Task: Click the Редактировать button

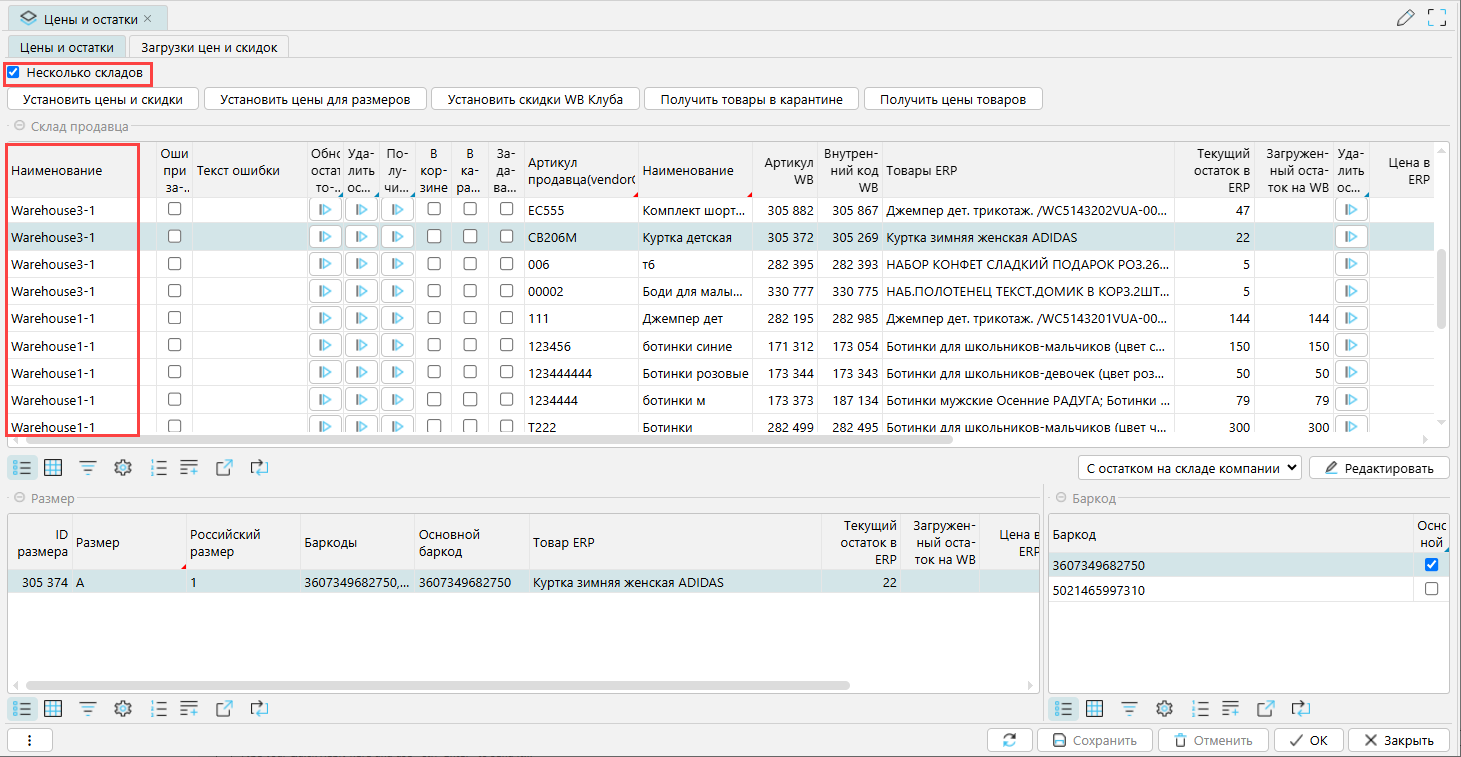Action: (x=1379, y=467)
